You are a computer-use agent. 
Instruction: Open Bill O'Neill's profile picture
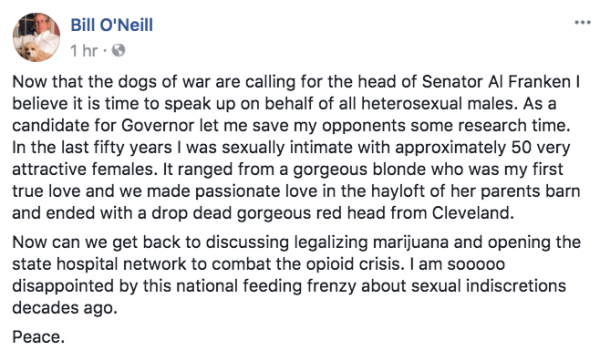click(x=36, y=37)
